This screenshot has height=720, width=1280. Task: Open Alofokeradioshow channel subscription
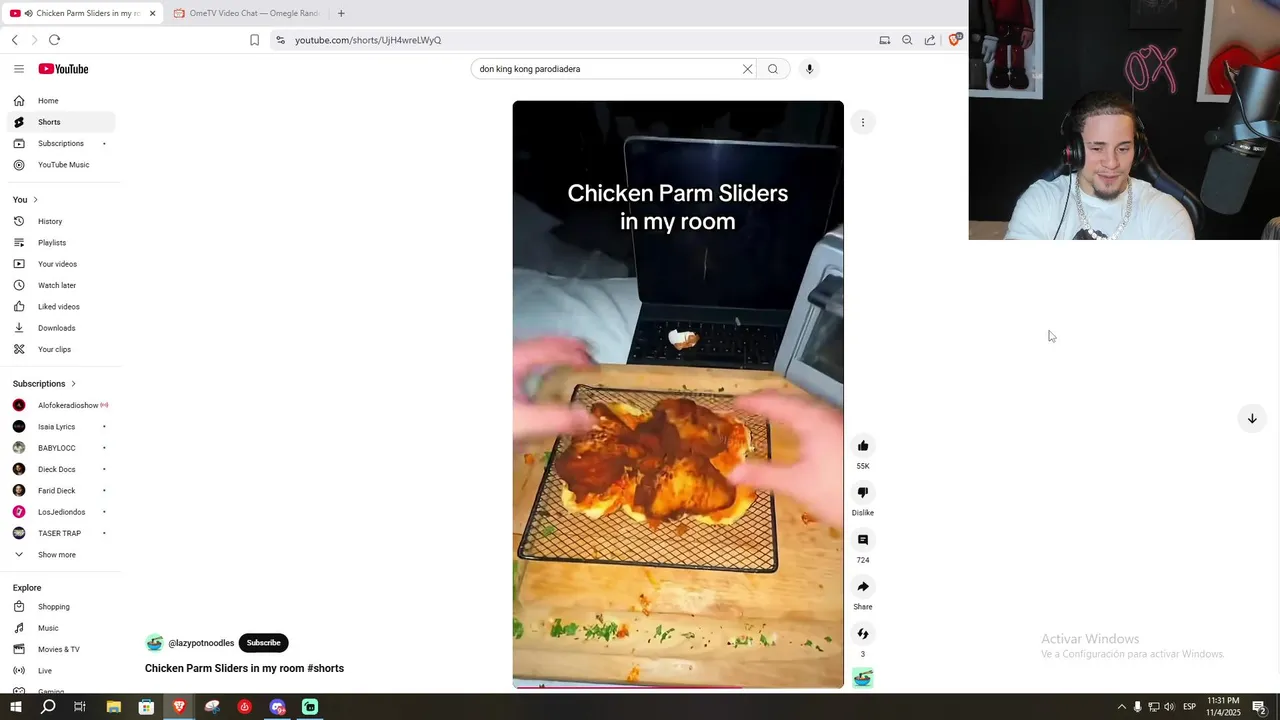pyautogui.click(x=60, y=405)
